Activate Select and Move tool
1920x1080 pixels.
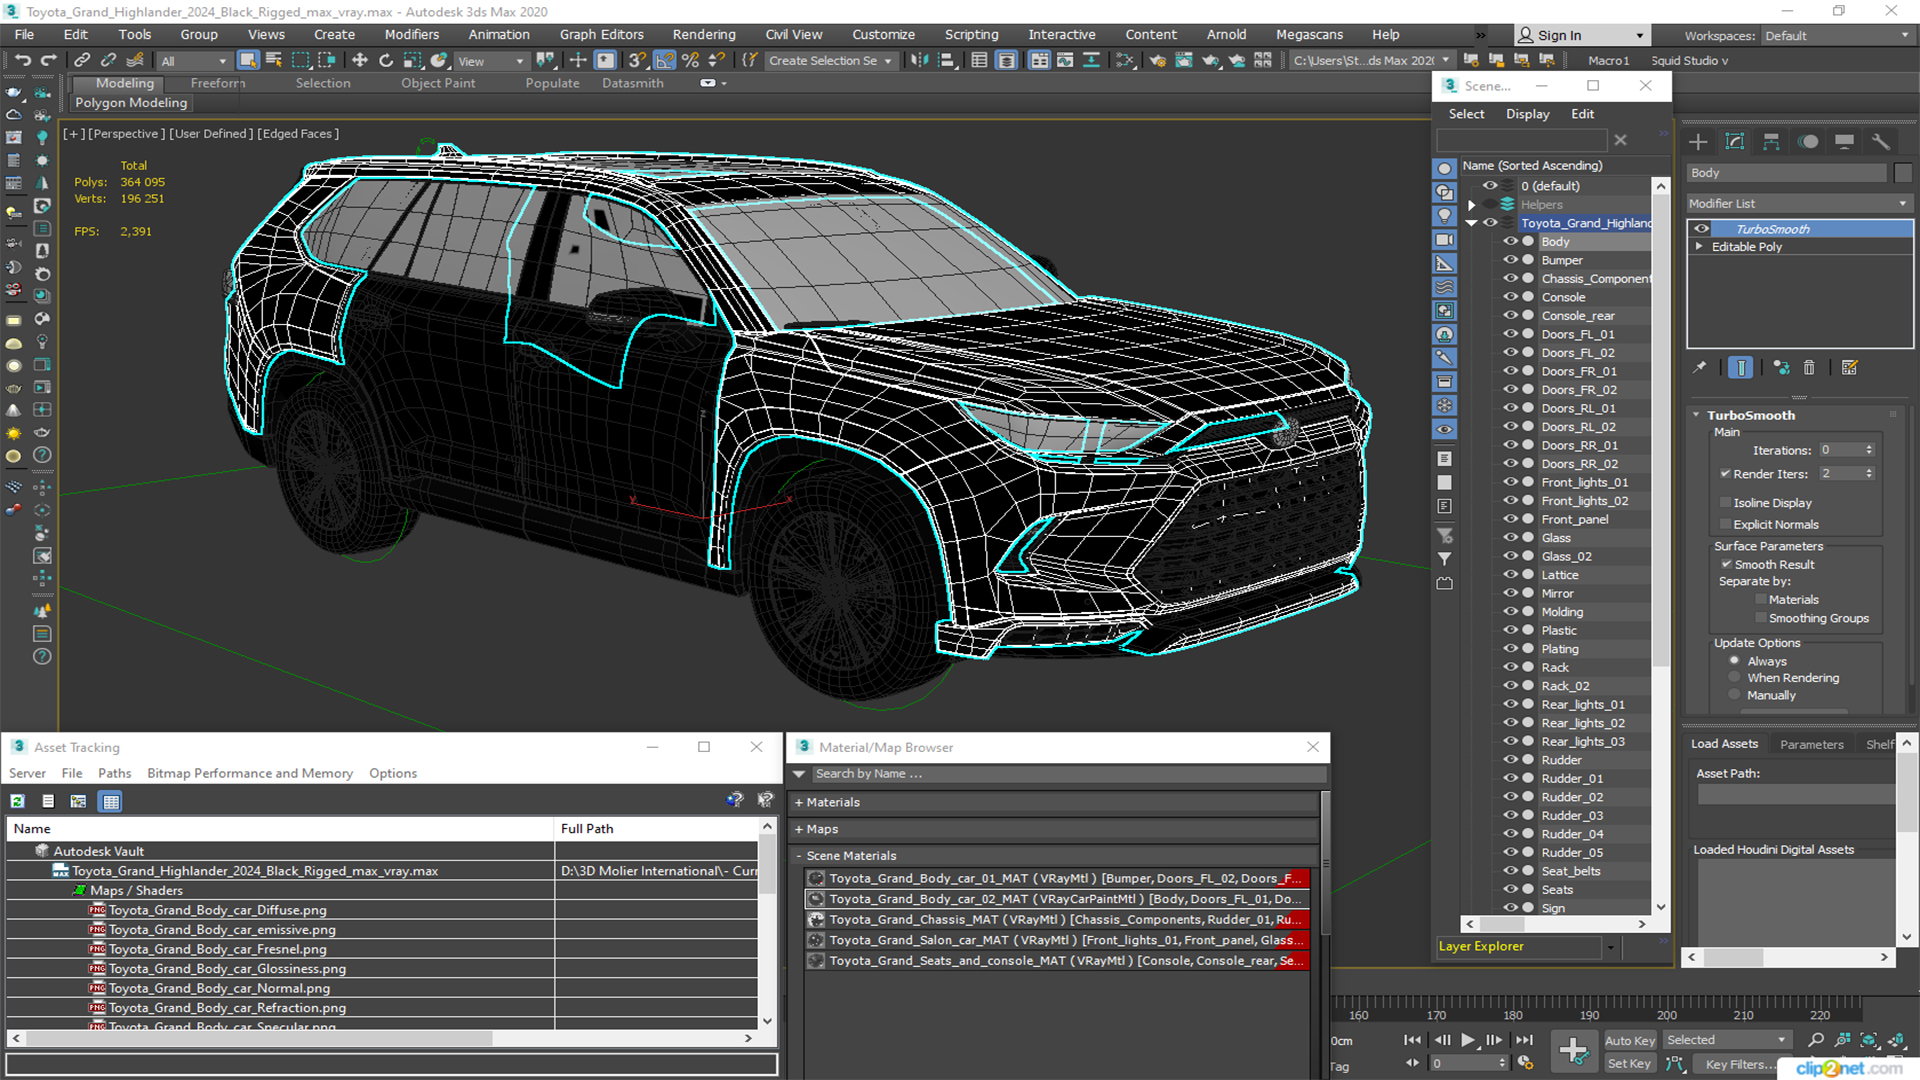(x=360, y=61)
